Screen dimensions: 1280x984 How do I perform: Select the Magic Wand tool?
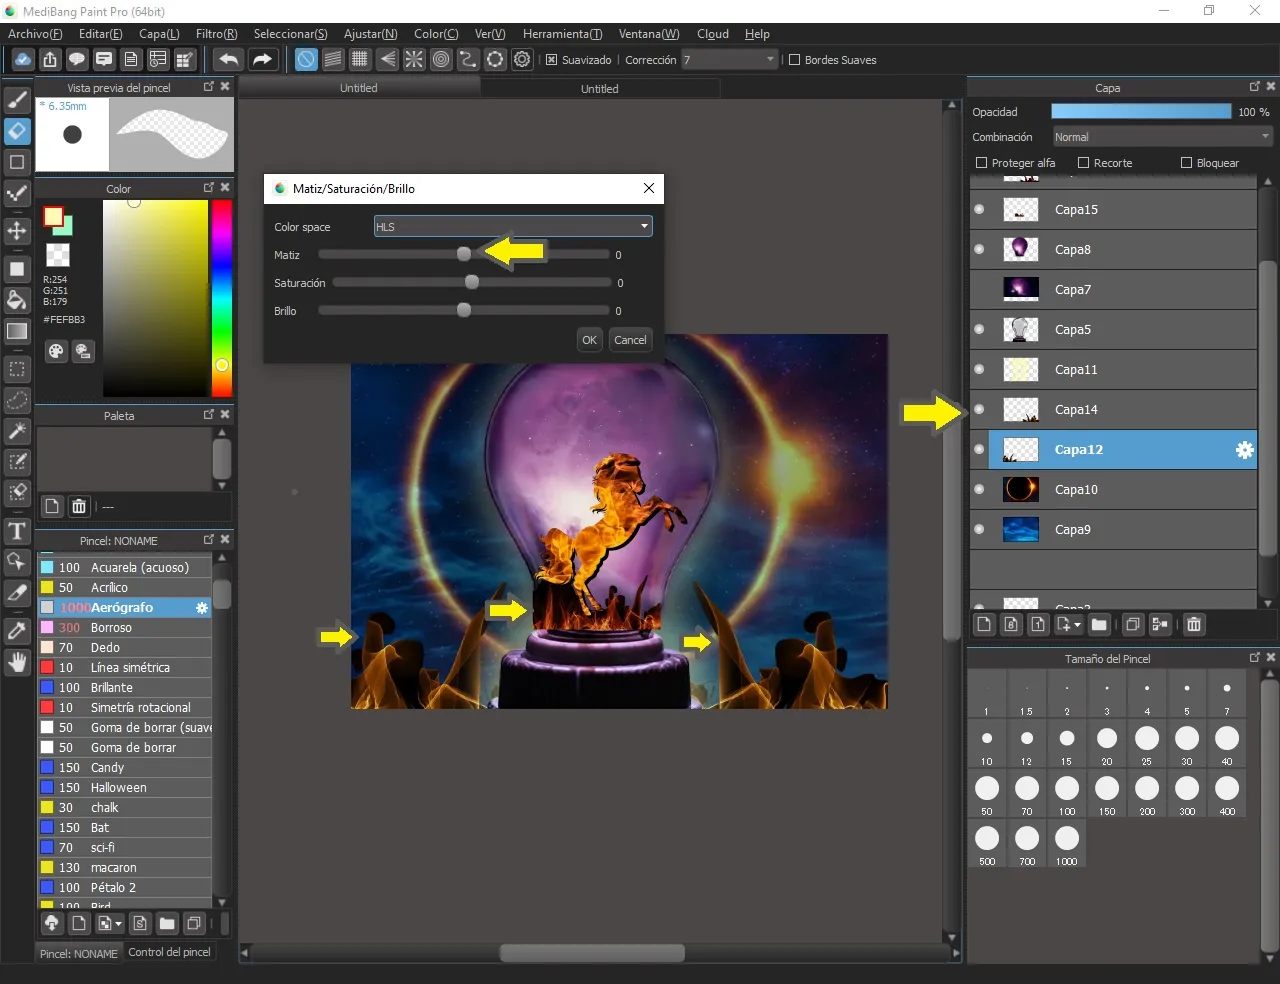17,431
